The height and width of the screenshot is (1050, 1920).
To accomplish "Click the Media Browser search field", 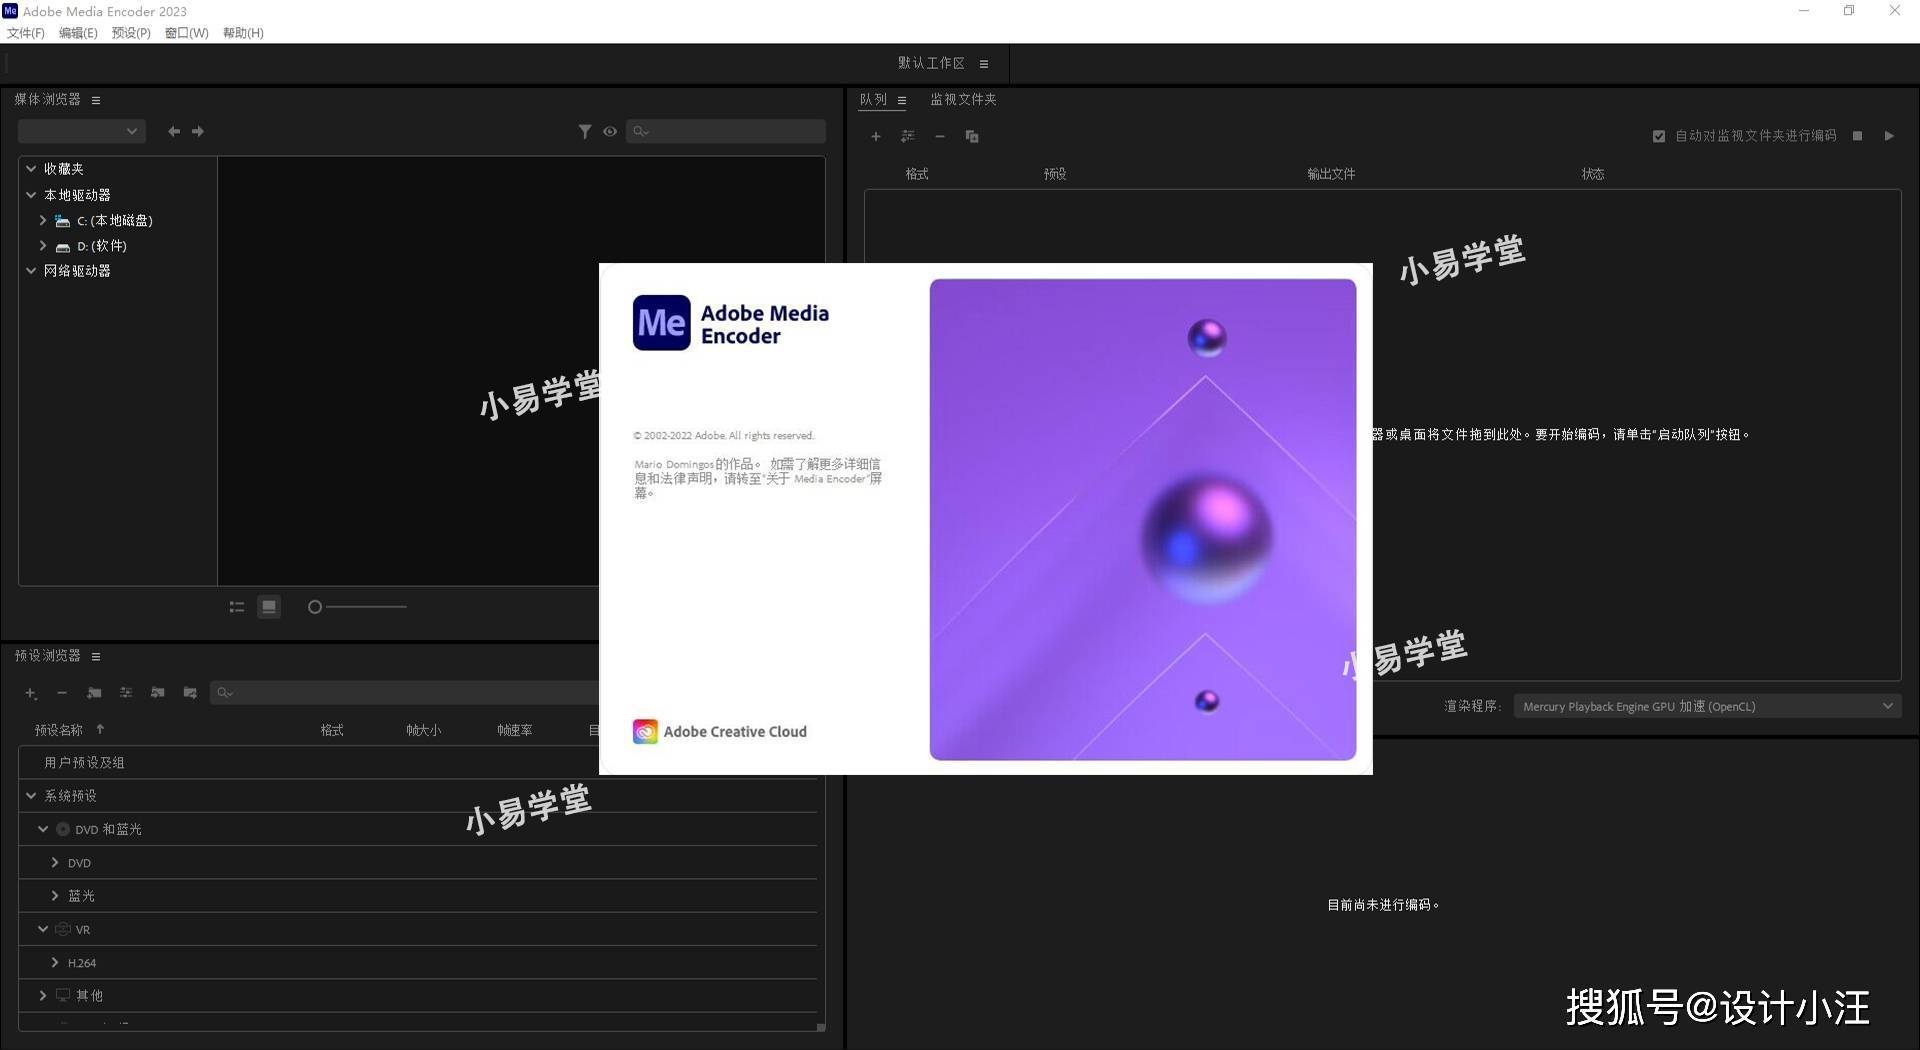I will (726, 131).
